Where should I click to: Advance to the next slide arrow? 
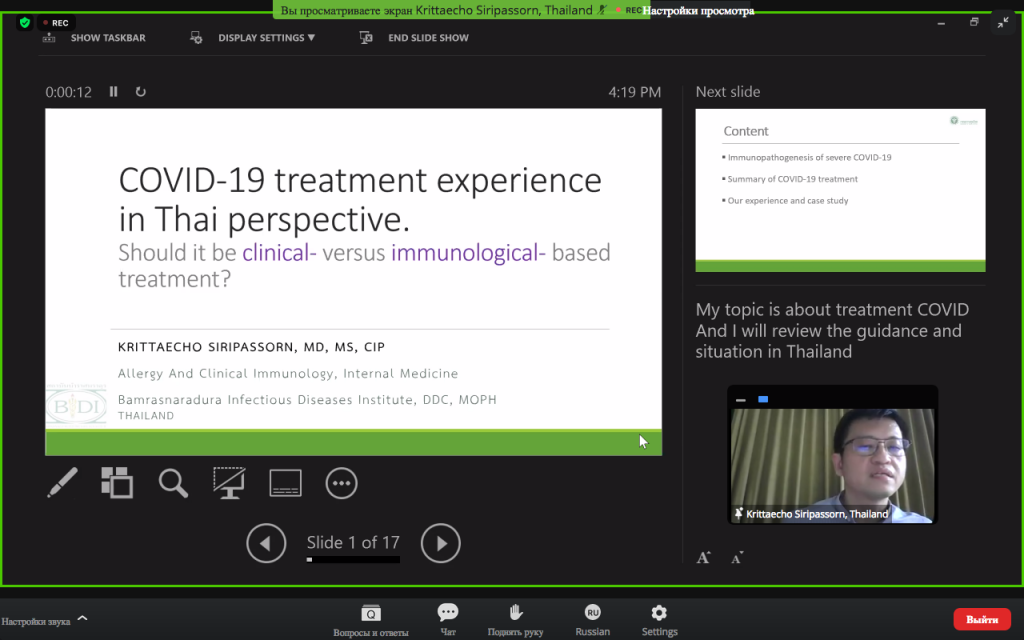coord(441,543)
